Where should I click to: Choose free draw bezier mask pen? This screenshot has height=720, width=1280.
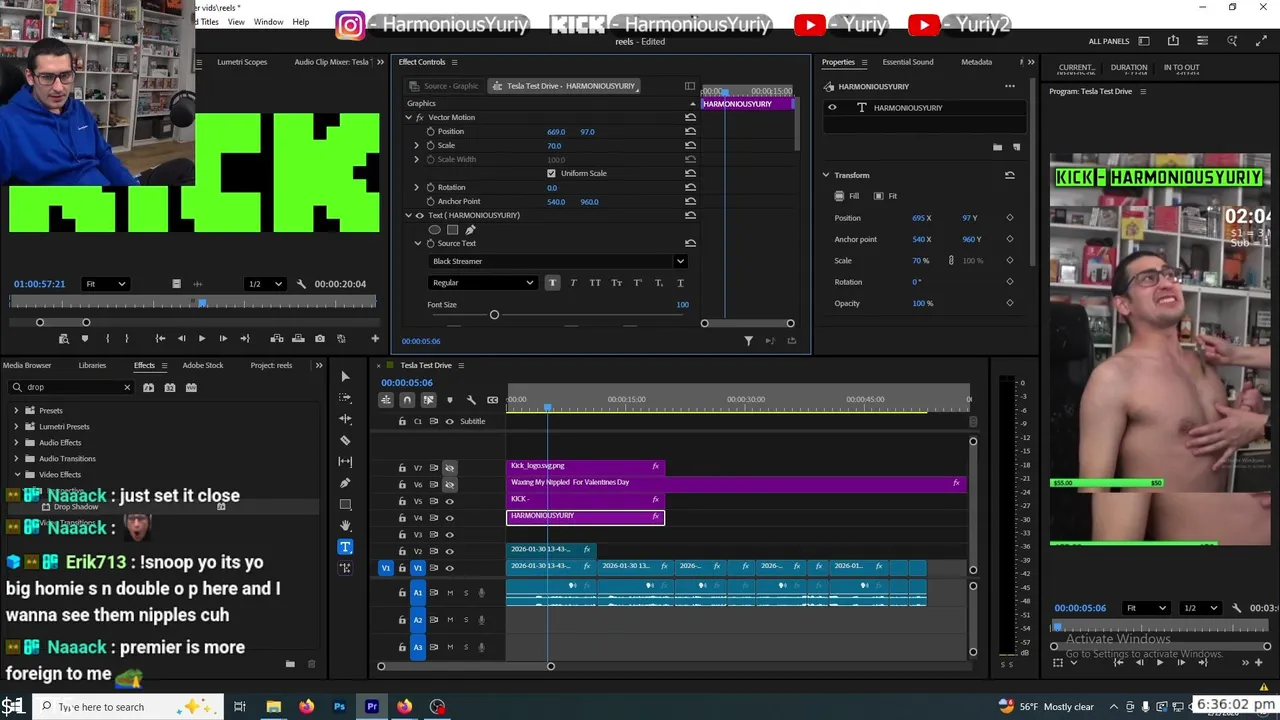tap(470, 230)
